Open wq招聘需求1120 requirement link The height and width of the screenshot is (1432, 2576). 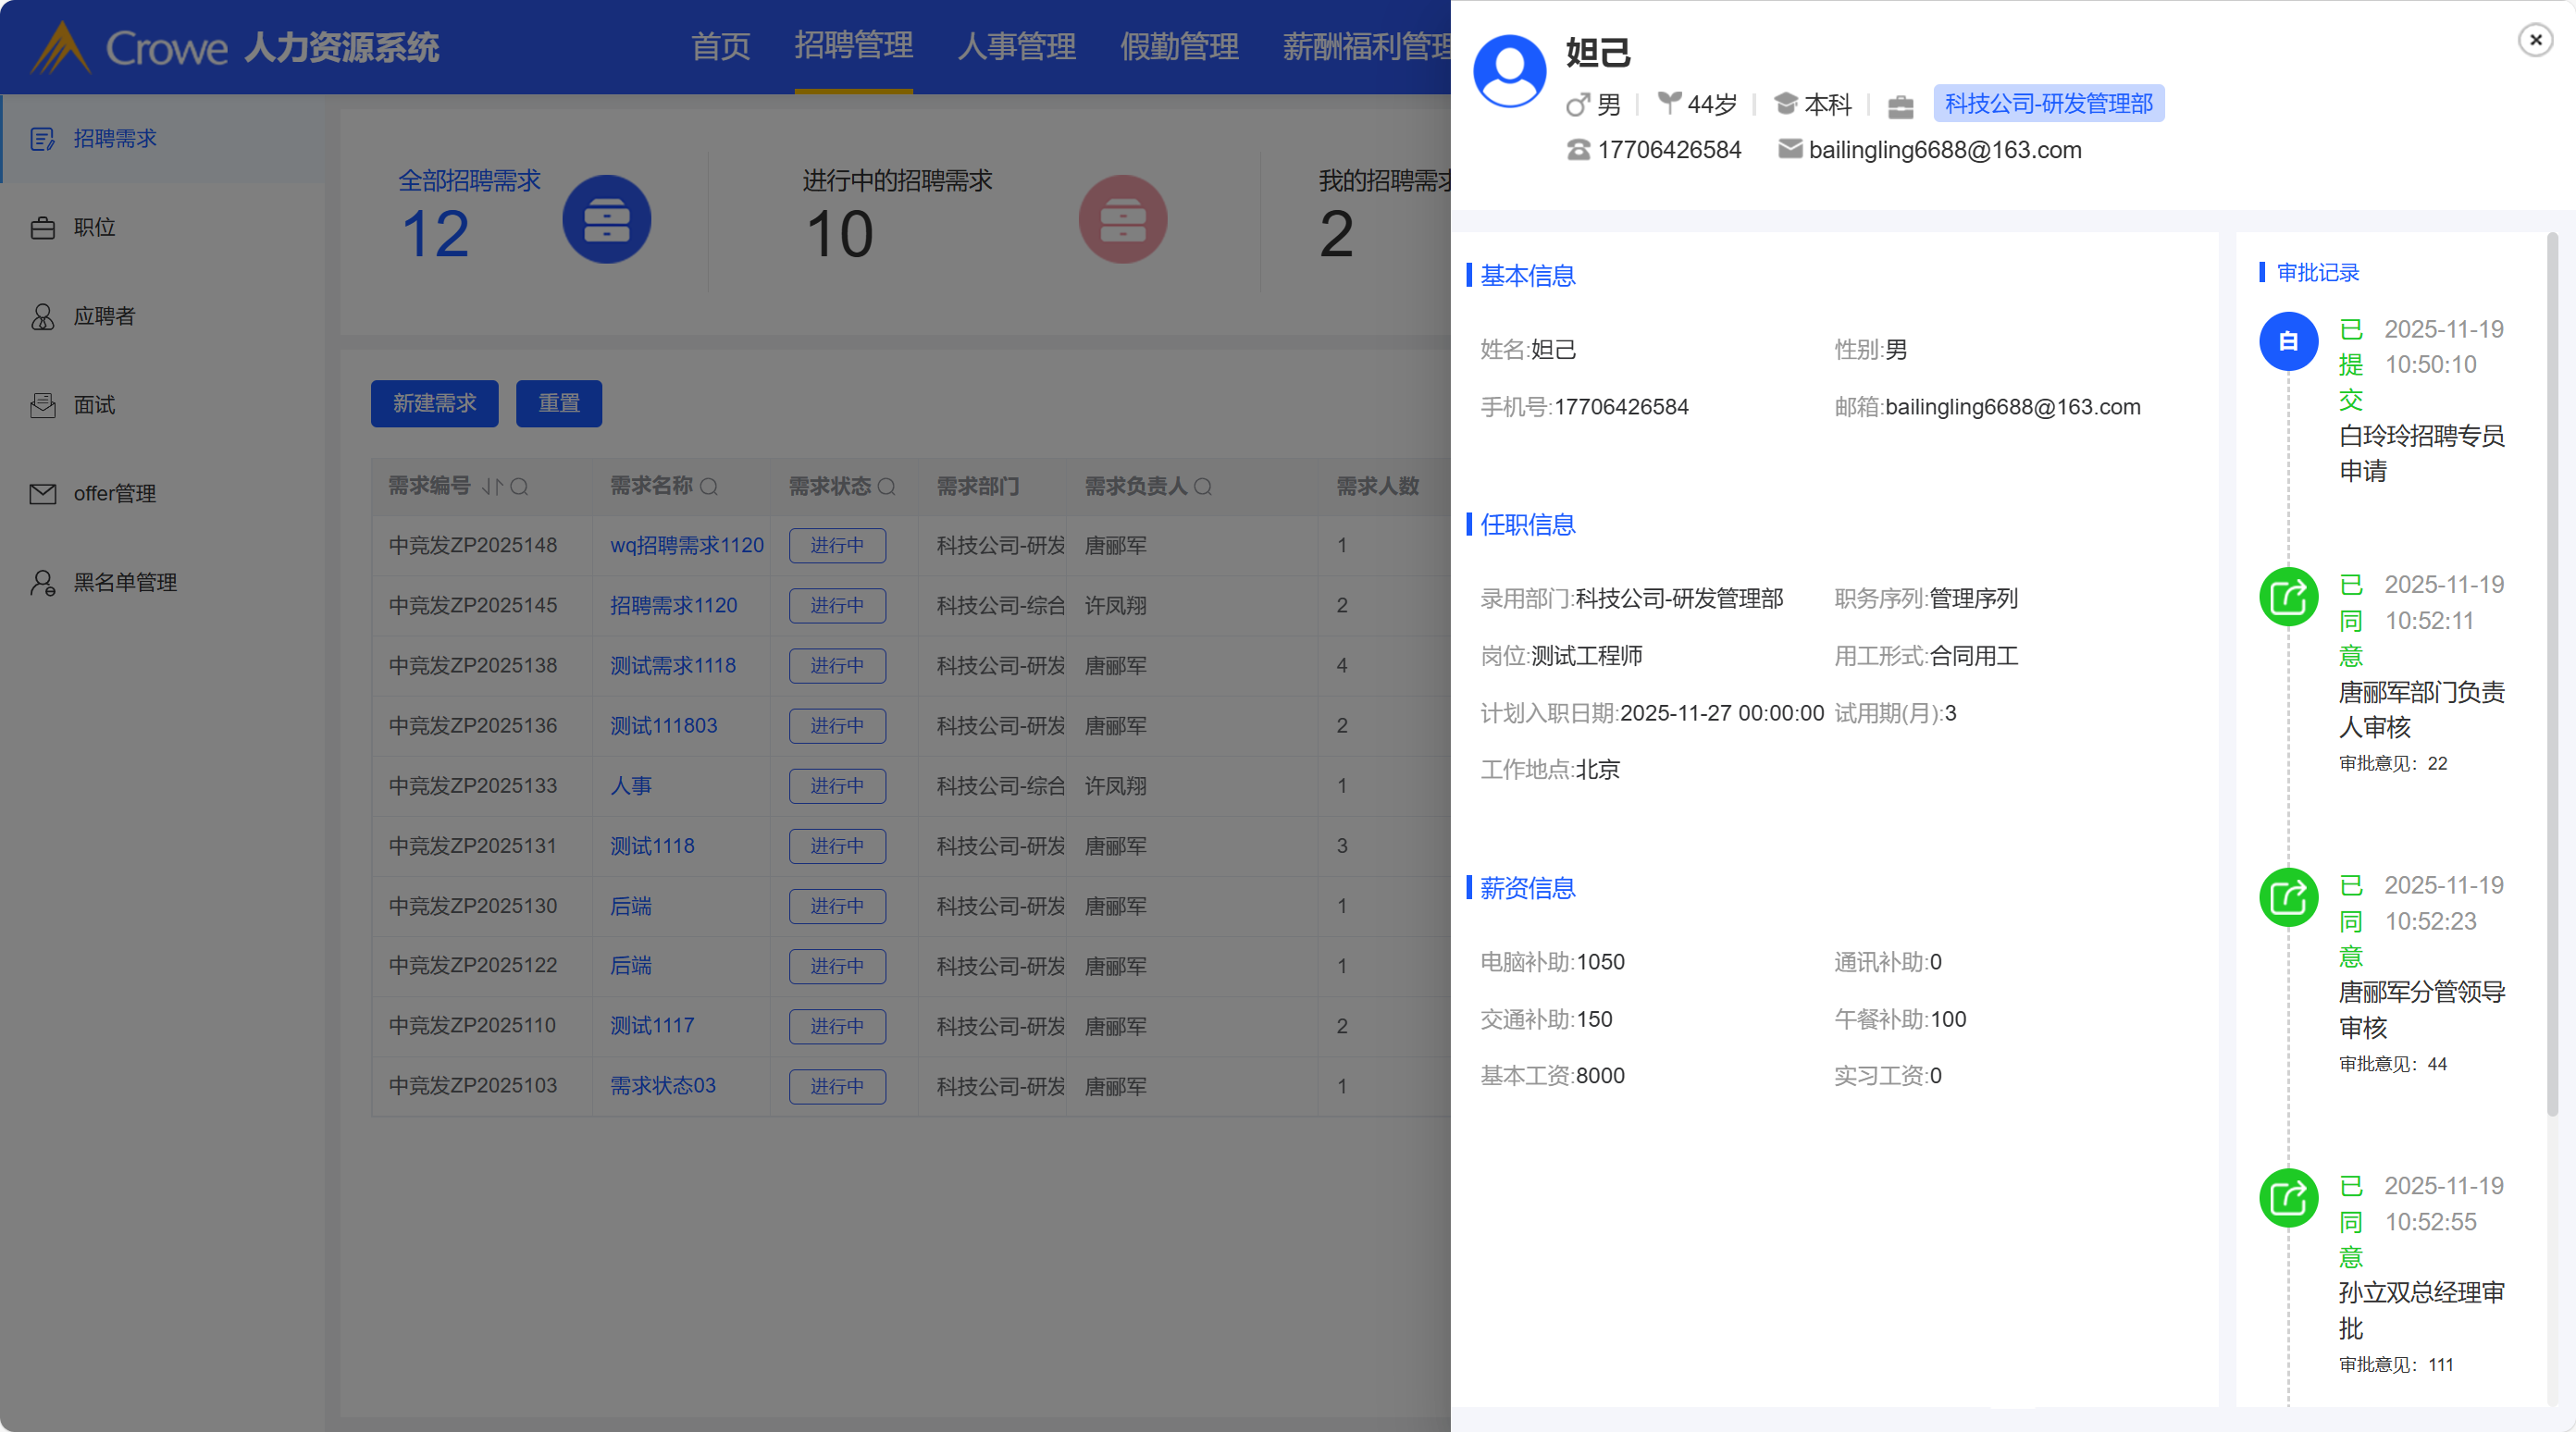[x=686, y=545]
